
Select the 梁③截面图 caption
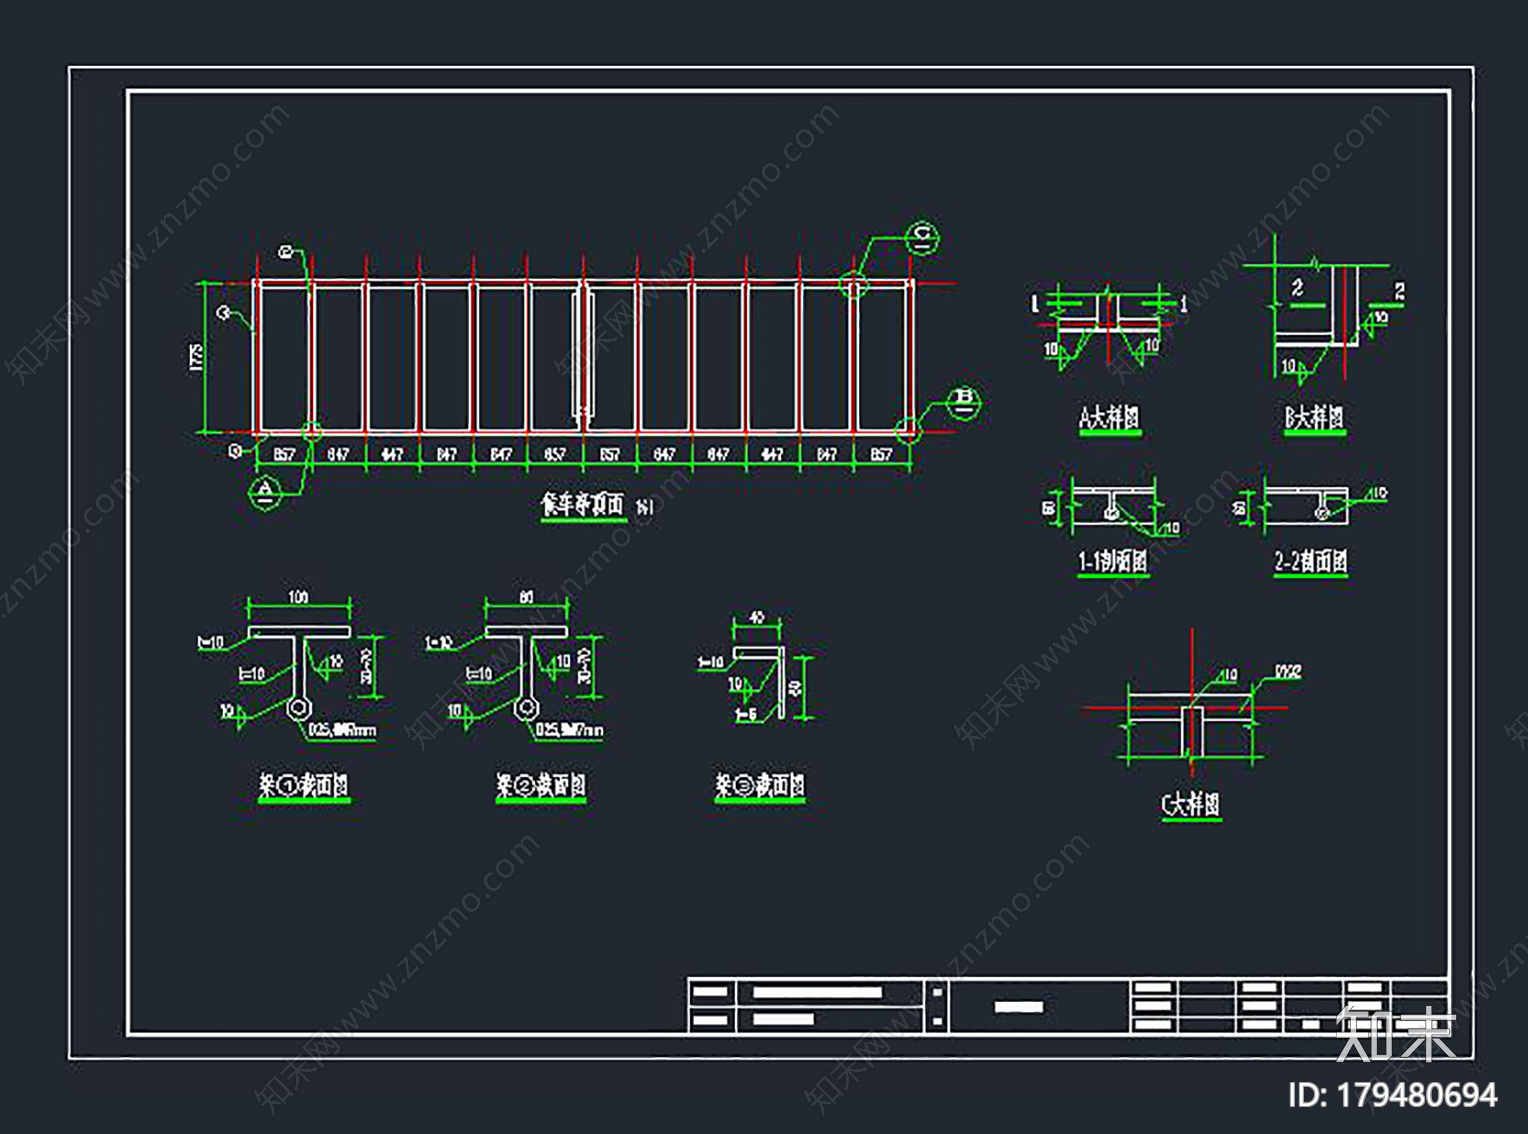point(760,786)
